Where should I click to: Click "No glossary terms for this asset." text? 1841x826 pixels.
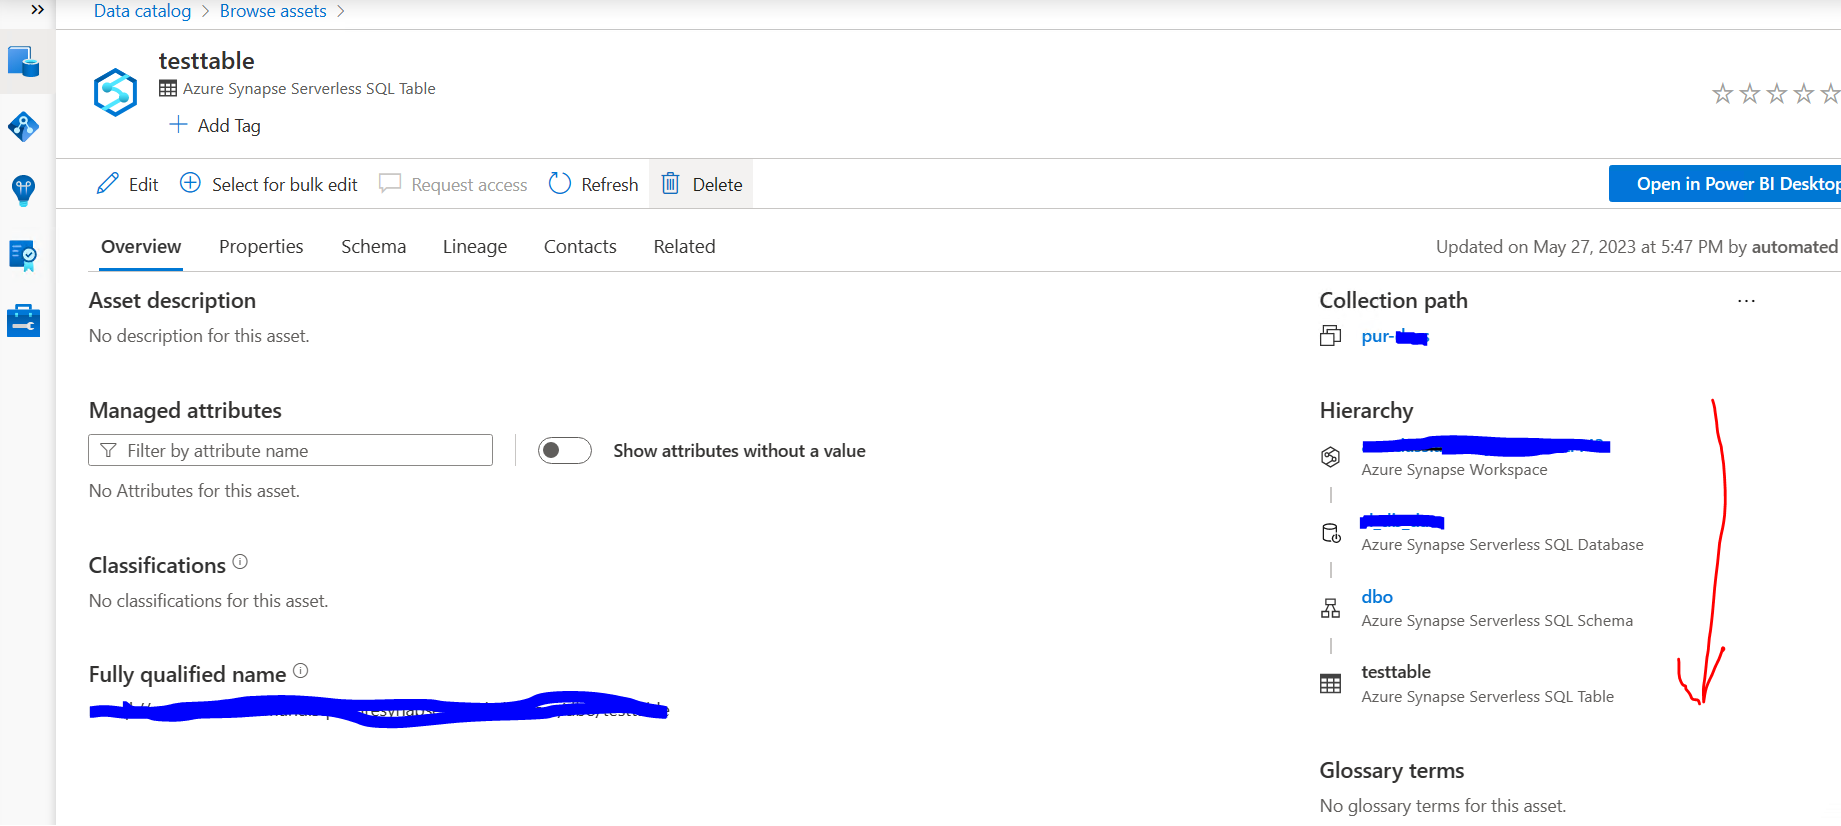click(1443, 806)
